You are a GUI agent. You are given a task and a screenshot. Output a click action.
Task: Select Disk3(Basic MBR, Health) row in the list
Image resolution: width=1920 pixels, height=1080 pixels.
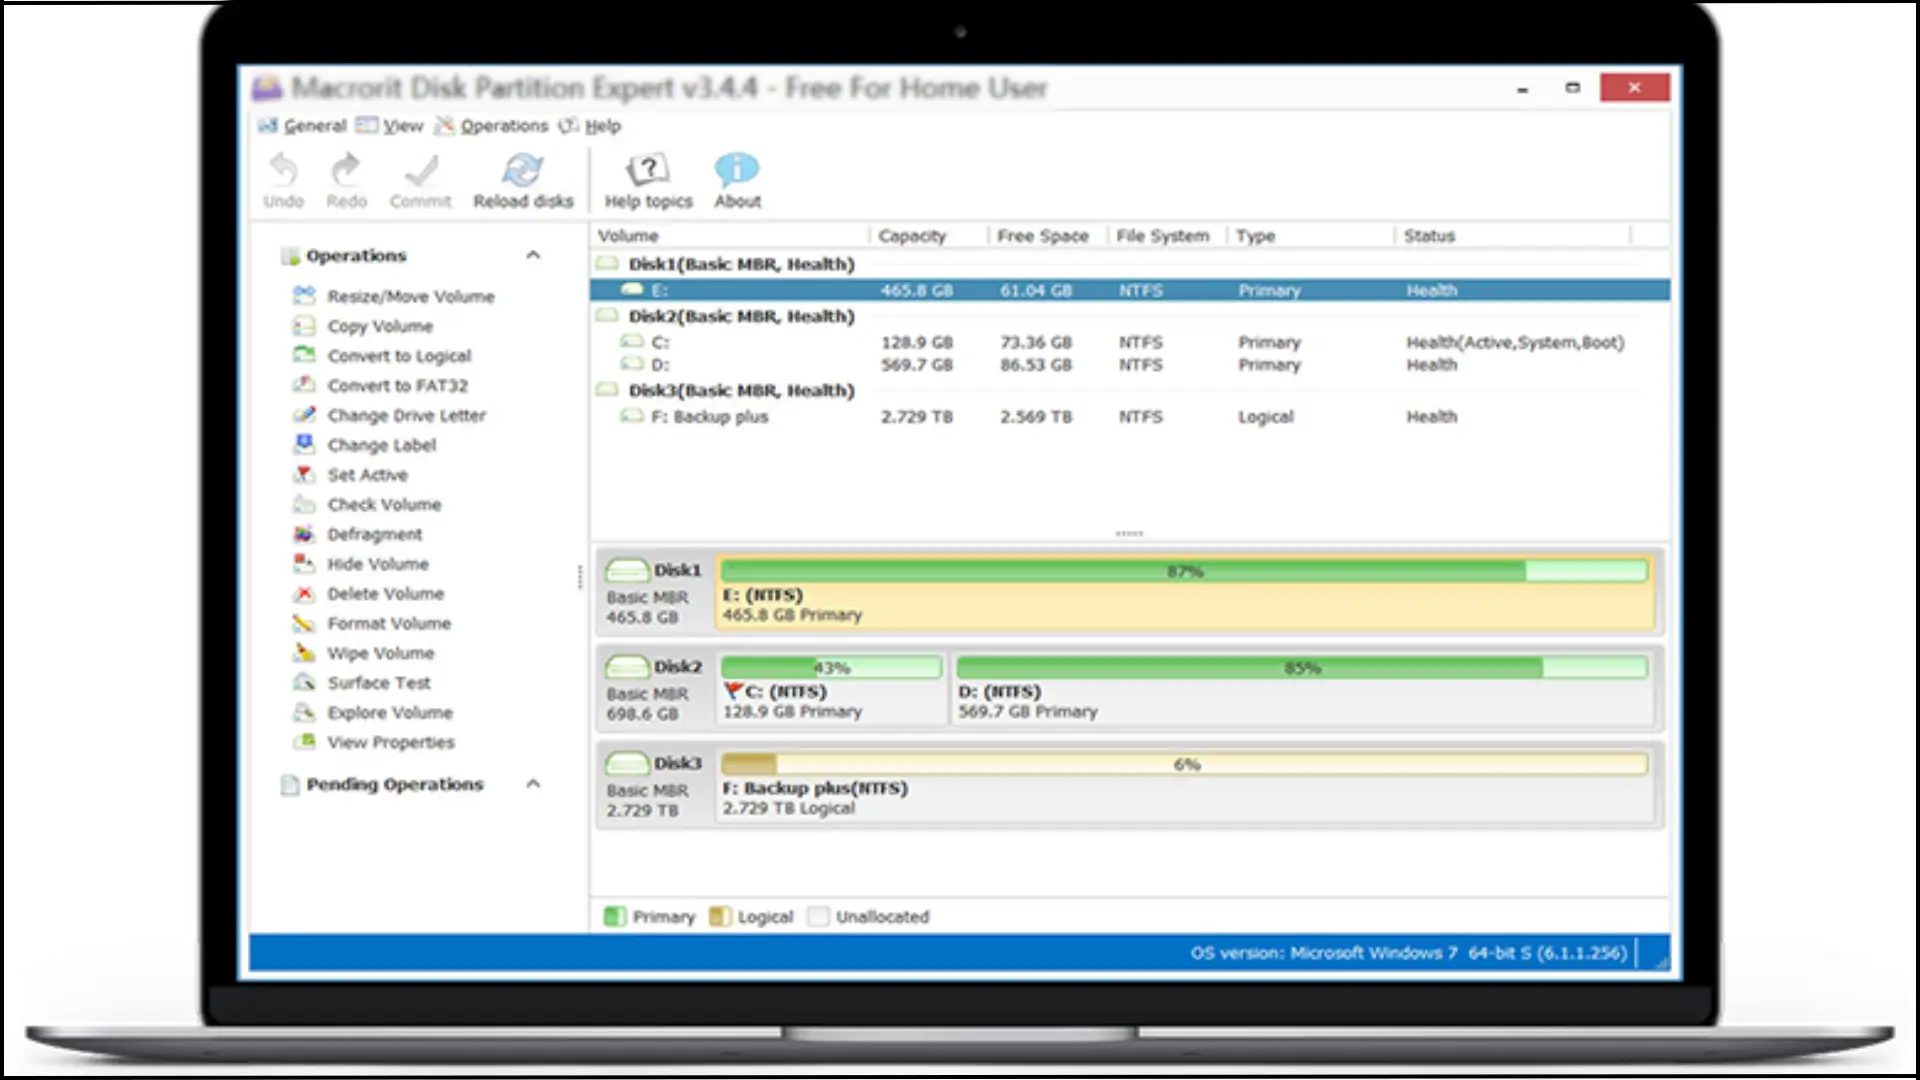1129,390
